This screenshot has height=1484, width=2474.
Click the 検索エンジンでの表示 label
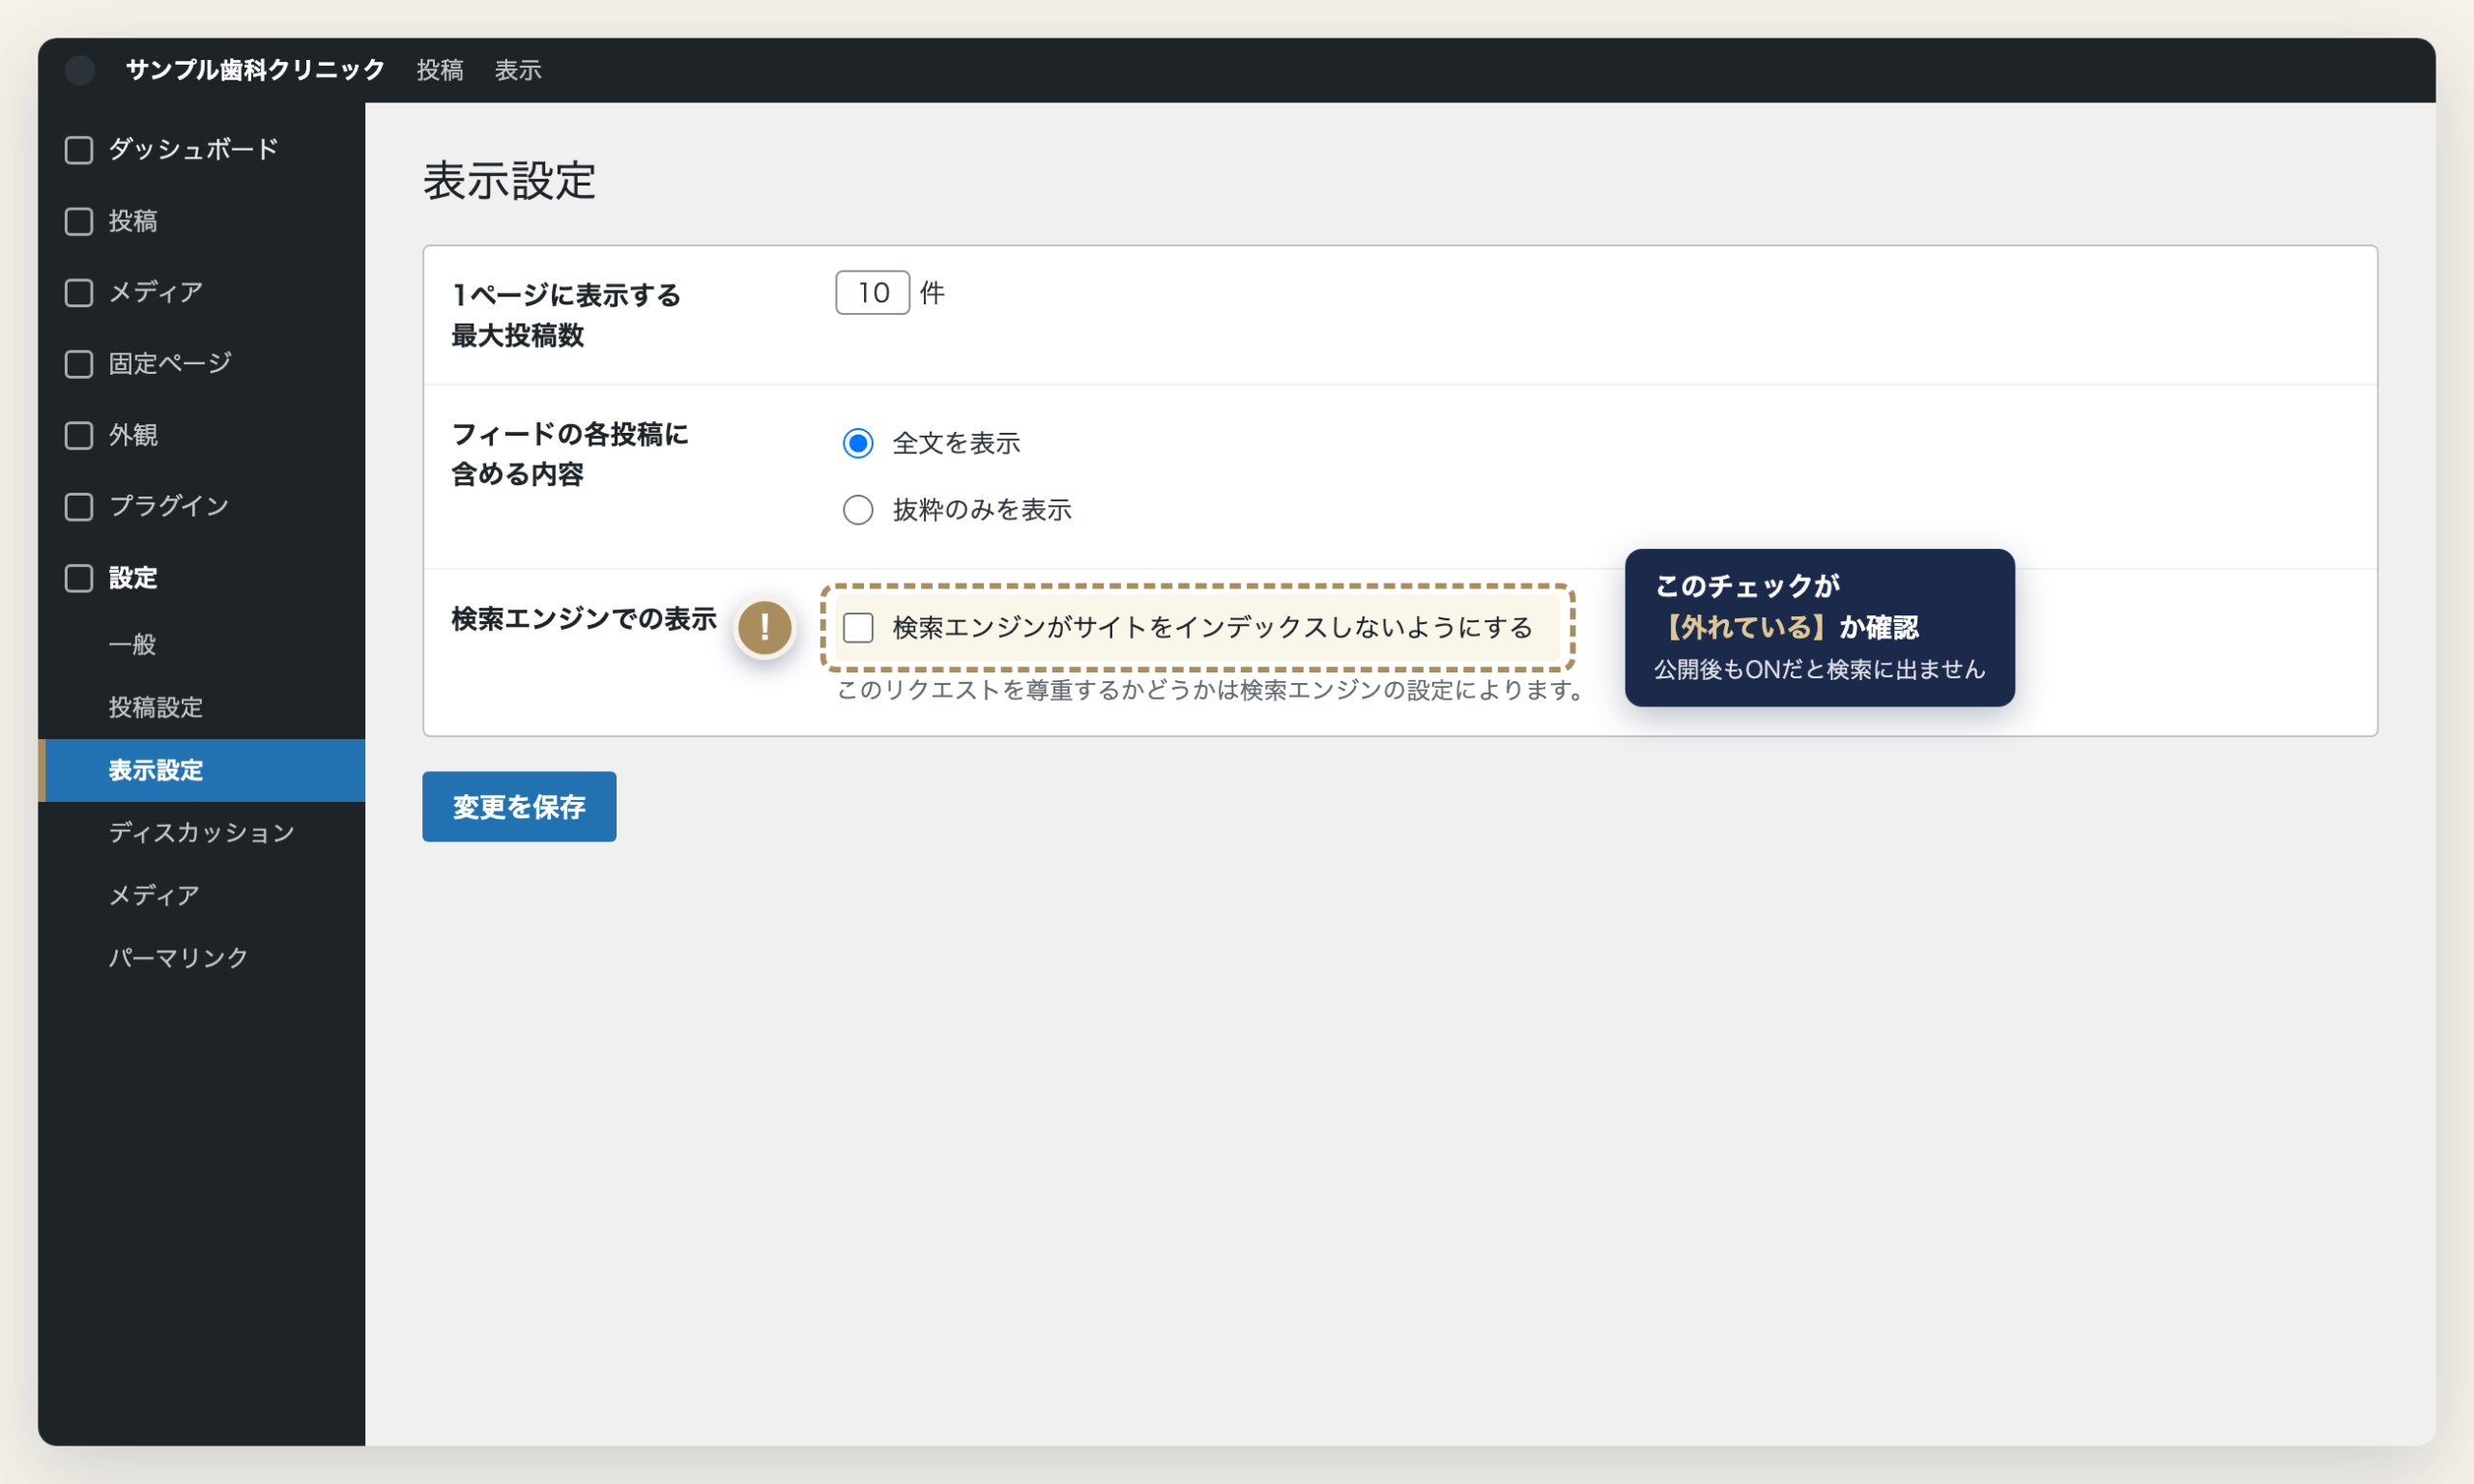[584, 620]
